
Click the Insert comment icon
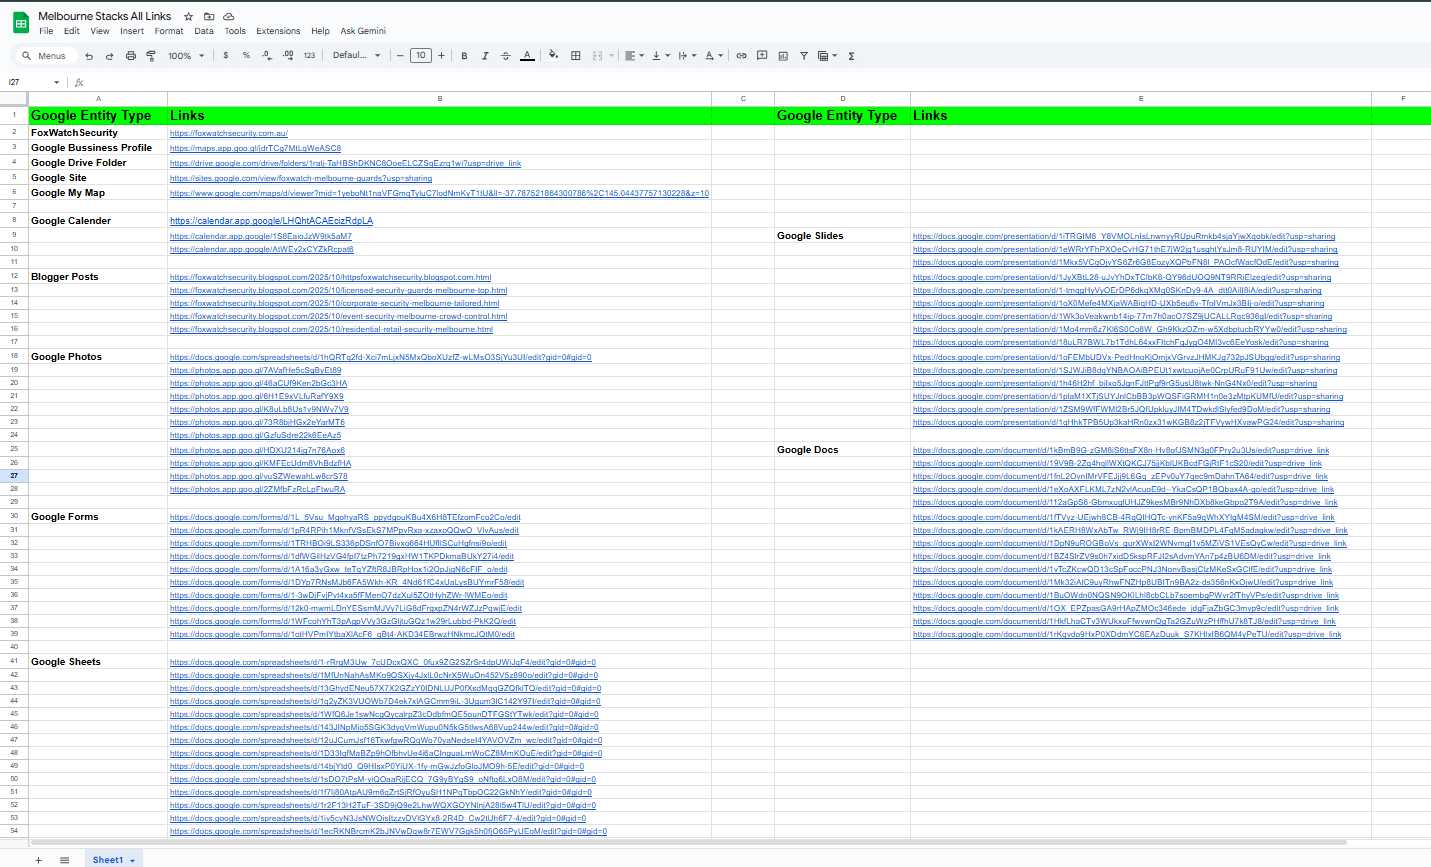tap(762, 56)
